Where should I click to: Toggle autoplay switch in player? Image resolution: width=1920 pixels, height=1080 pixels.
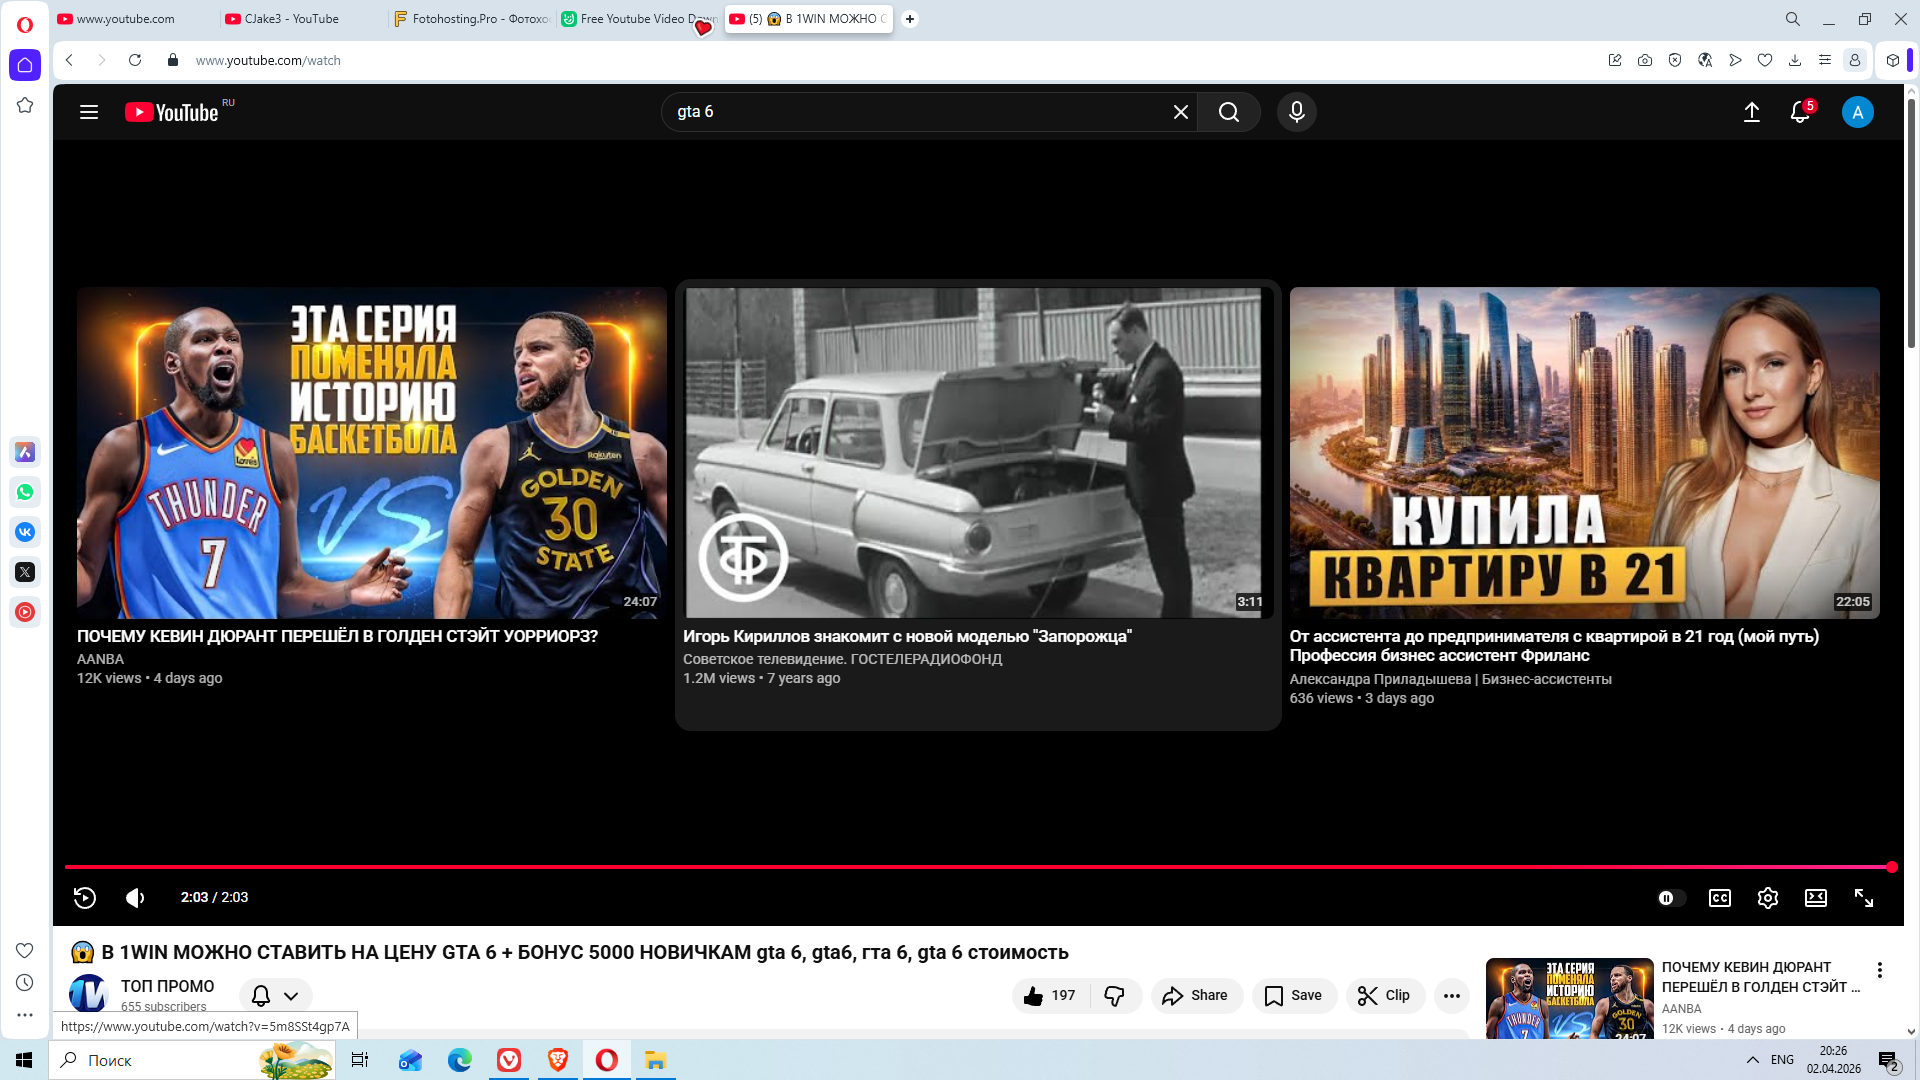1670,898
